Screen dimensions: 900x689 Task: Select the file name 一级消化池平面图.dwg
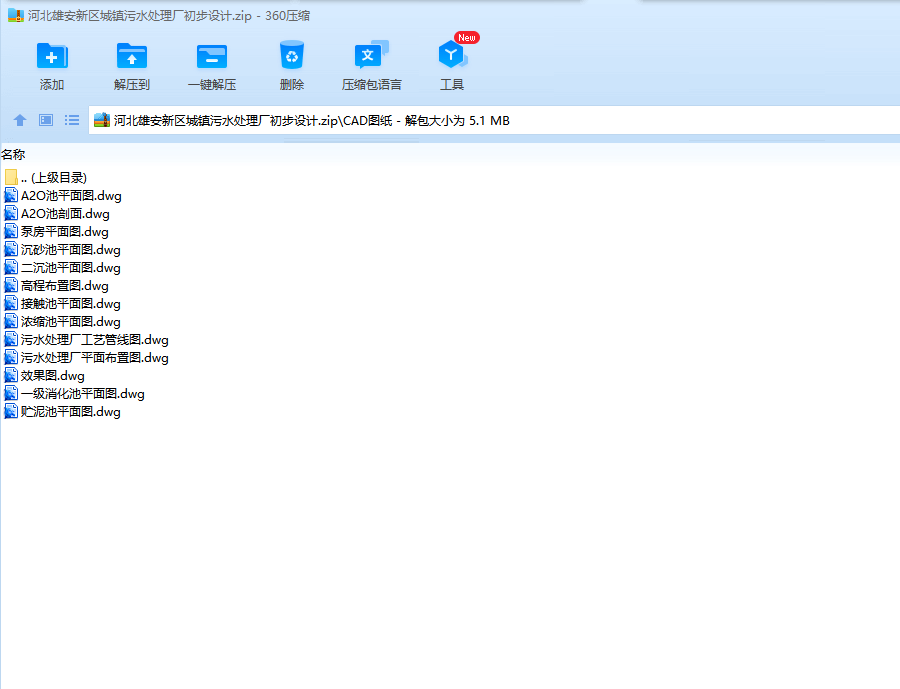click(83, 394)
